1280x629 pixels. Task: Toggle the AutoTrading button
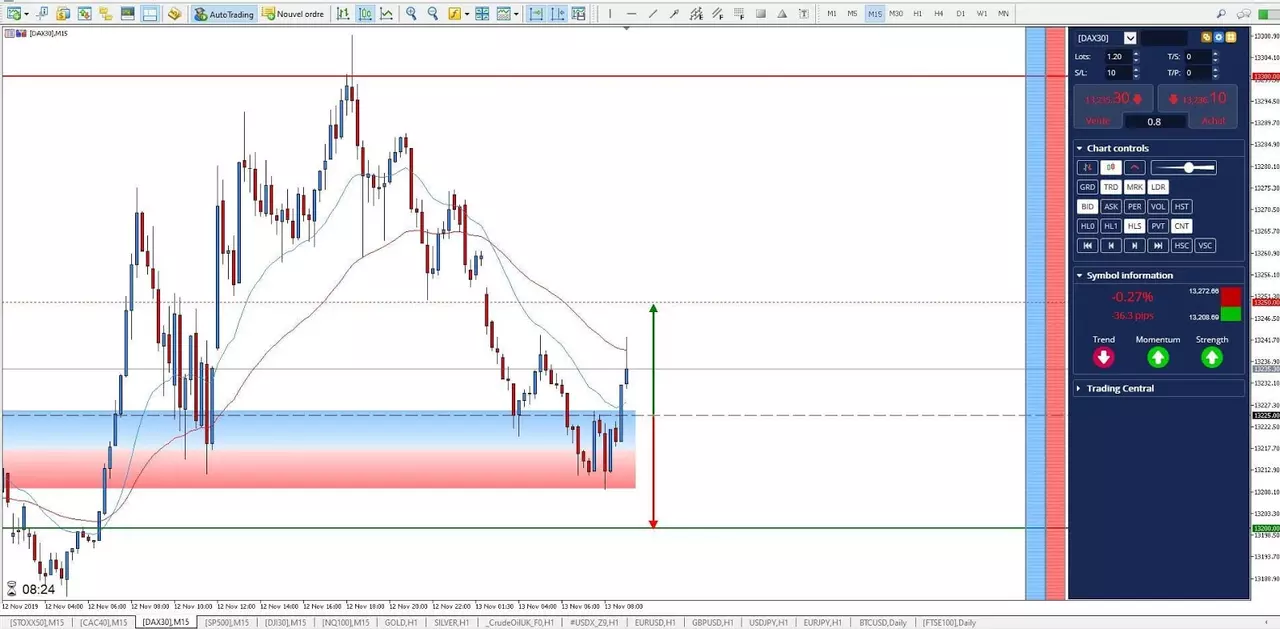point(223,14)
